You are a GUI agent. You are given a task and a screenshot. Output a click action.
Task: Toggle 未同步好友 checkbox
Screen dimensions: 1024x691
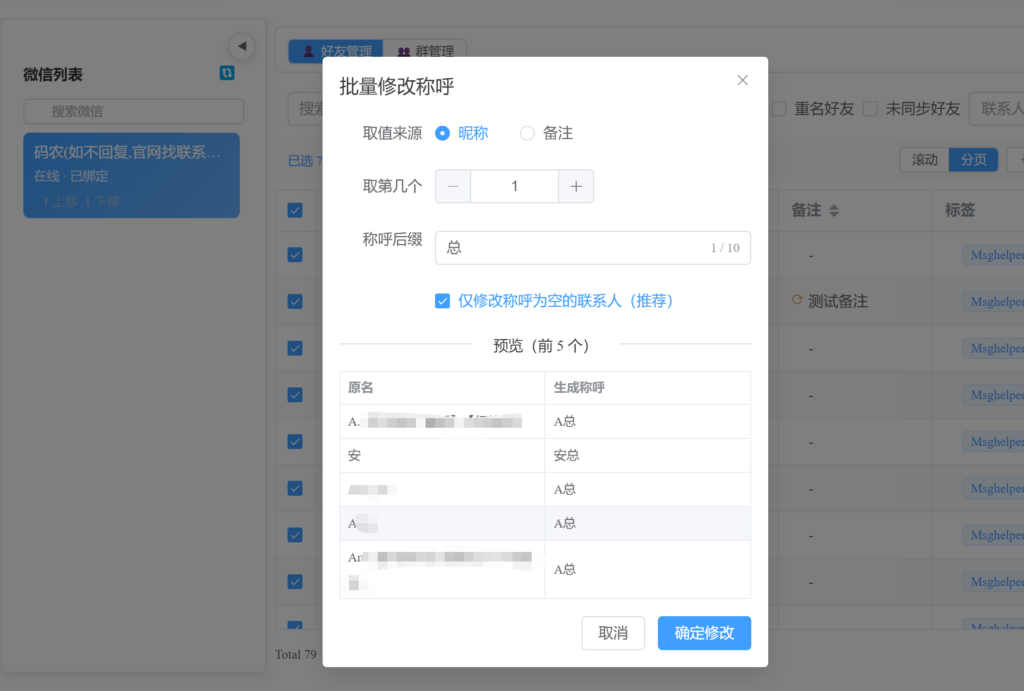(x=870, y=108)
